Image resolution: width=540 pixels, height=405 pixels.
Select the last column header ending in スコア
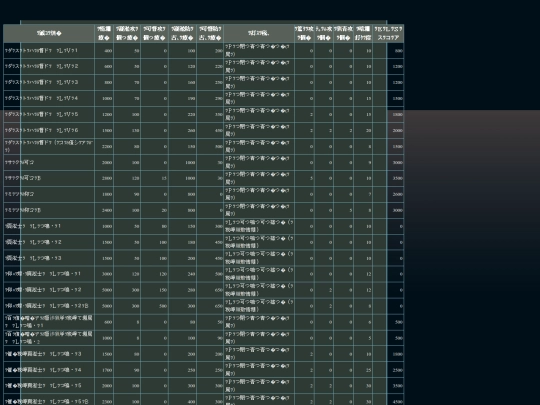click(x=388, y=33)
